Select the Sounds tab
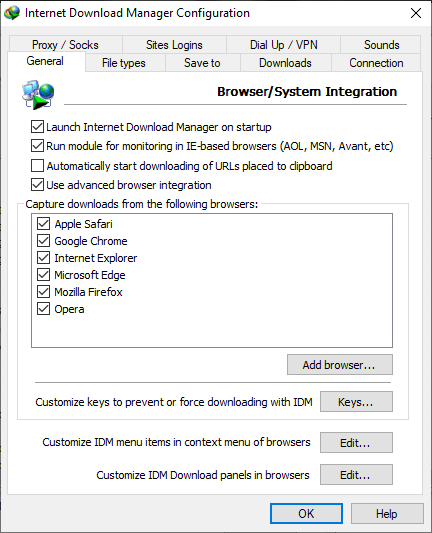This screenshot has height=533, width=432. coord(381,45)
